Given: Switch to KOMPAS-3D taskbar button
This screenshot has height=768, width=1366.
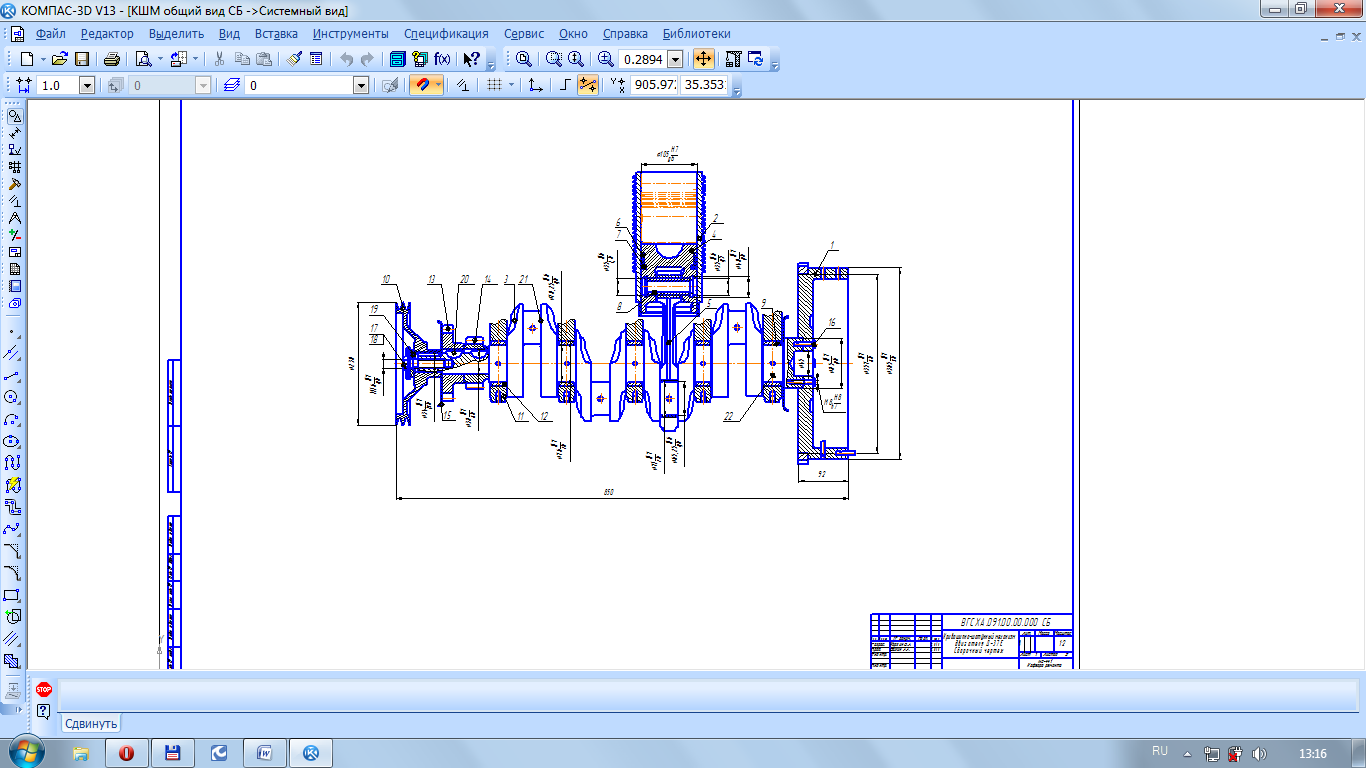Looking at the screenshot, I should tap(311, 753).
